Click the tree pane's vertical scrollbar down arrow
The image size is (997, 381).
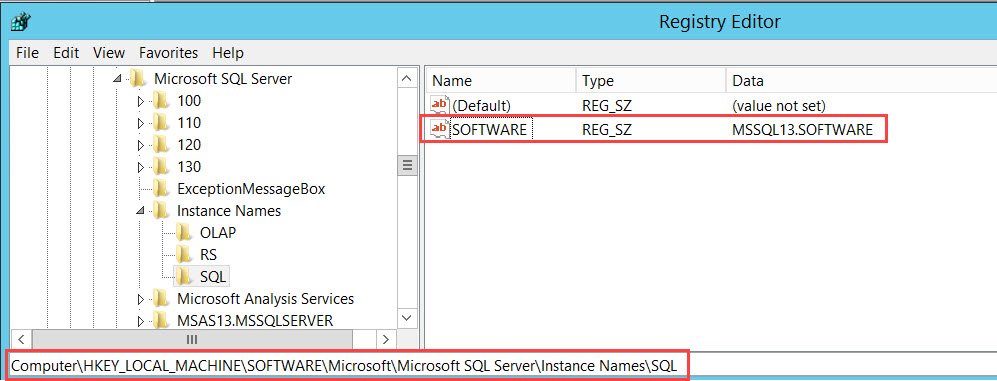(407, 317)
